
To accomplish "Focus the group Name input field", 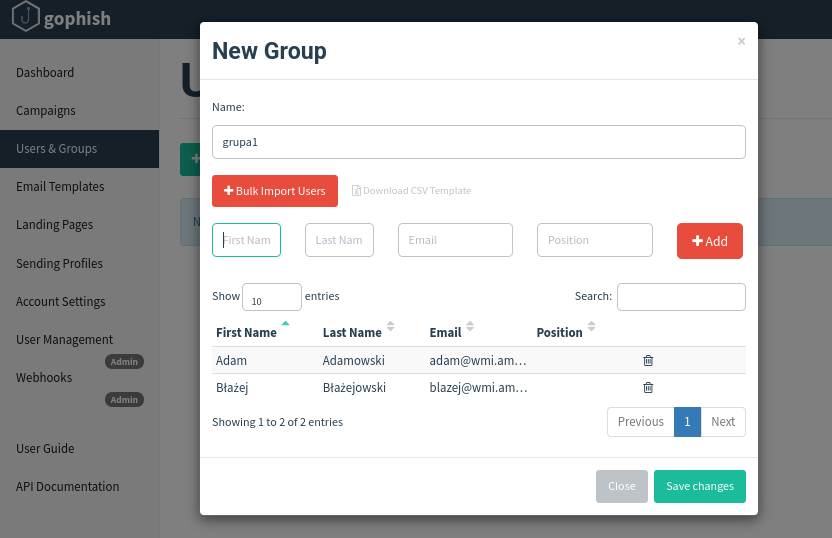I will click(478, 142).
